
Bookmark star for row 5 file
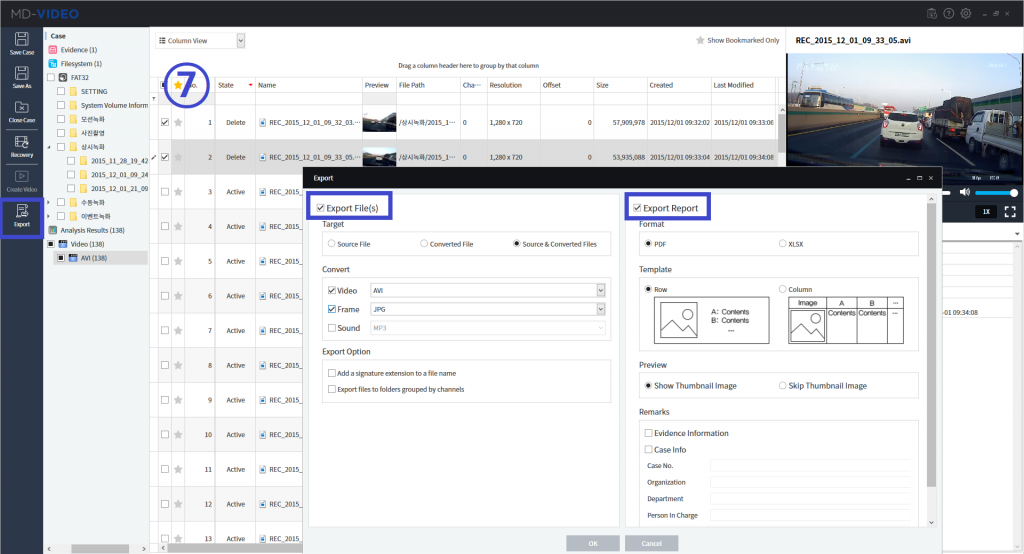click(x=178, y=261)
